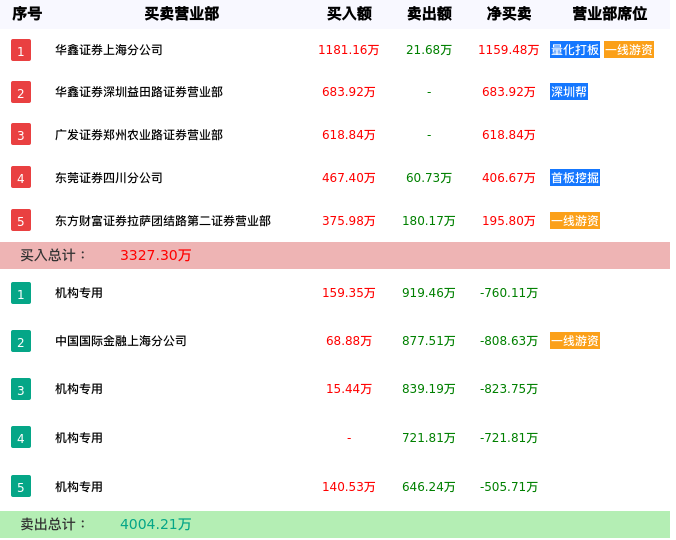
Task: Click 一线游资 tag in 东方财富证券 row
Action: tap(575, 221)
